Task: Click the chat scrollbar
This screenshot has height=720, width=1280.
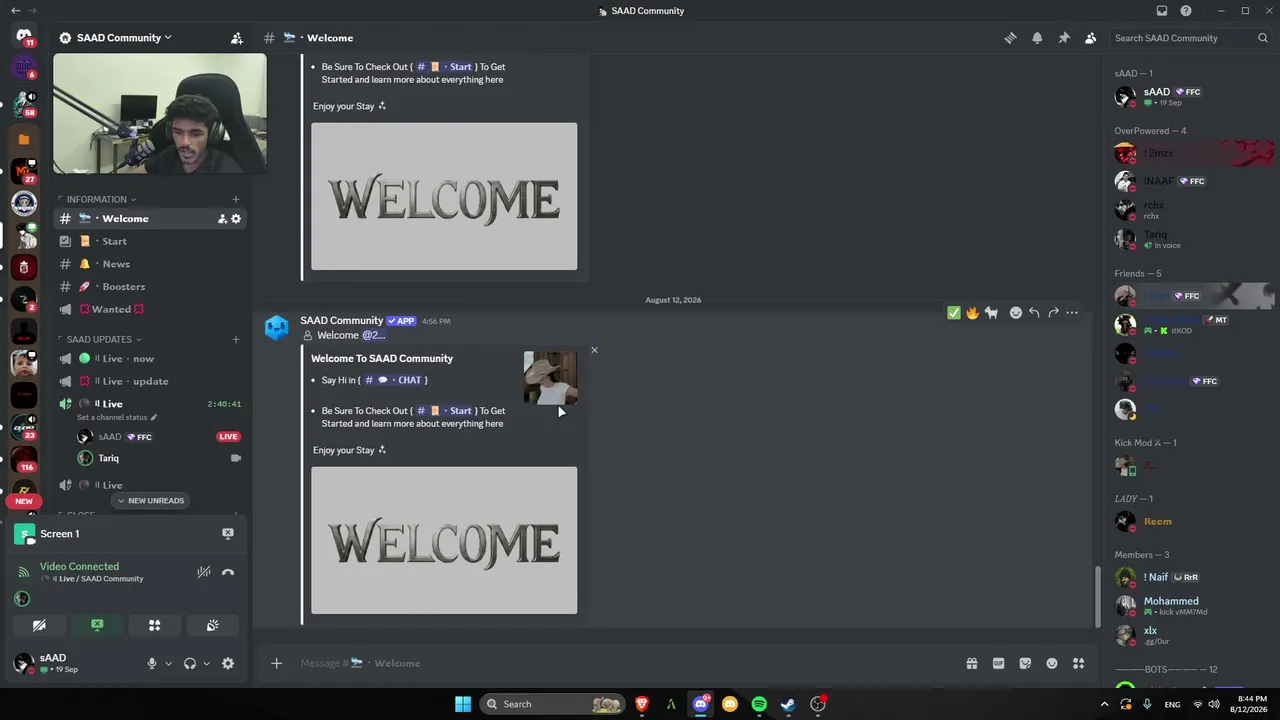Action: pyautogui.click(x=1098, y=595)
